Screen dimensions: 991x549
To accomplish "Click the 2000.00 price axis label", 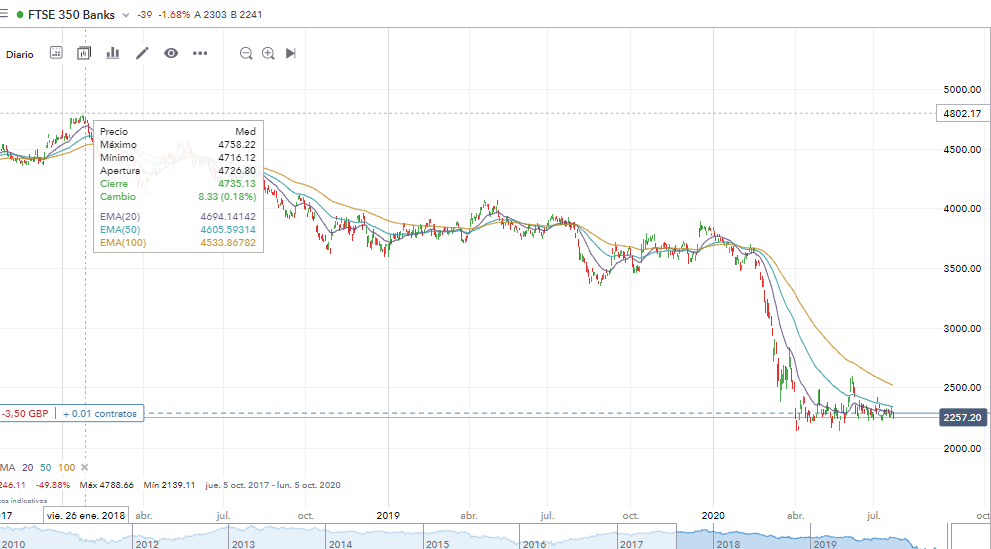I will tap(962, 449).
